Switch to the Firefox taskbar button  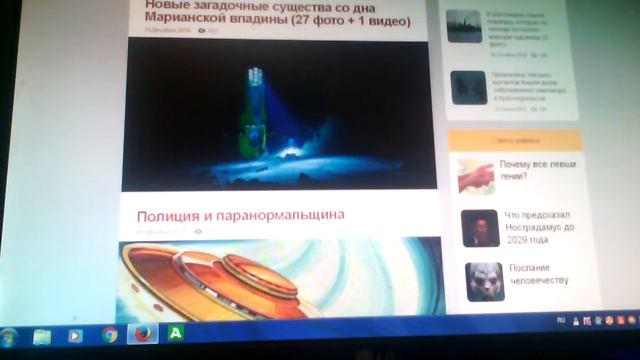tap(142, 334)
